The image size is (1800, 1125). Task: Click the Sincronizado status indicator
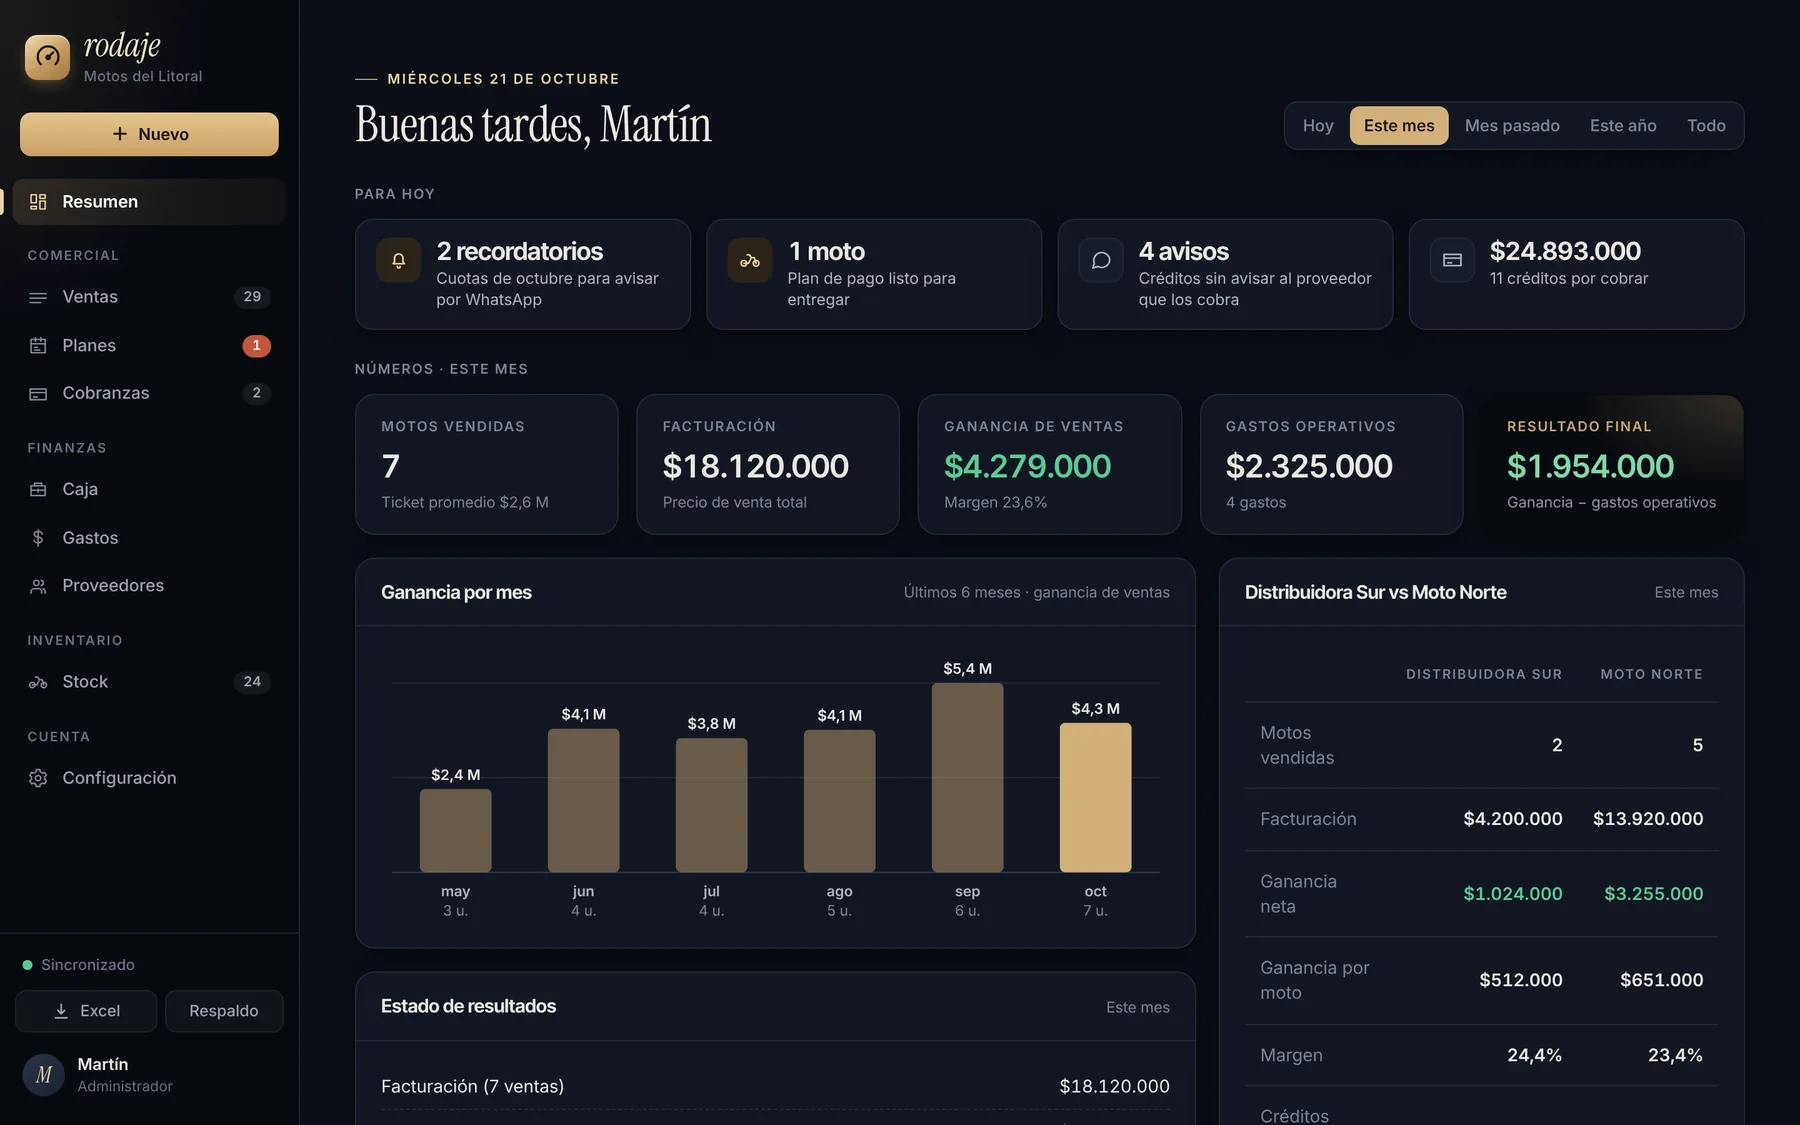[x=79, y=965]
